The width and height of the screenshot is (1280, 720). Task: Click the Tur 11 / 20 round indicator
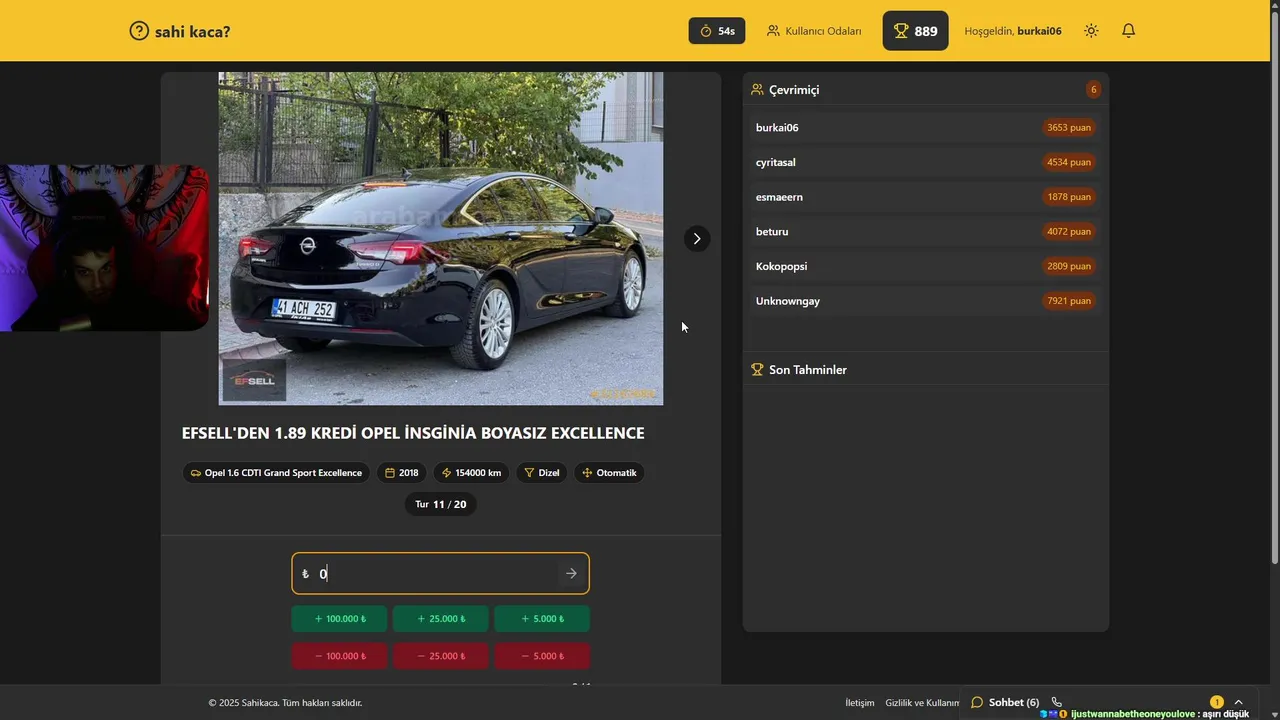tap(441, 504)
